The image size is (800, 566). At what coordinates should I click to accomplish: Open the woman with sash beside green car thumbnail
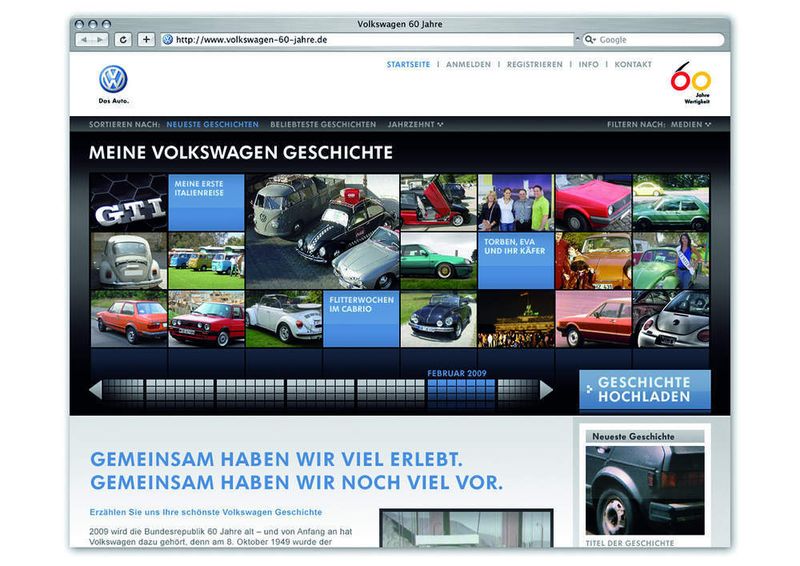click(671, 261)
